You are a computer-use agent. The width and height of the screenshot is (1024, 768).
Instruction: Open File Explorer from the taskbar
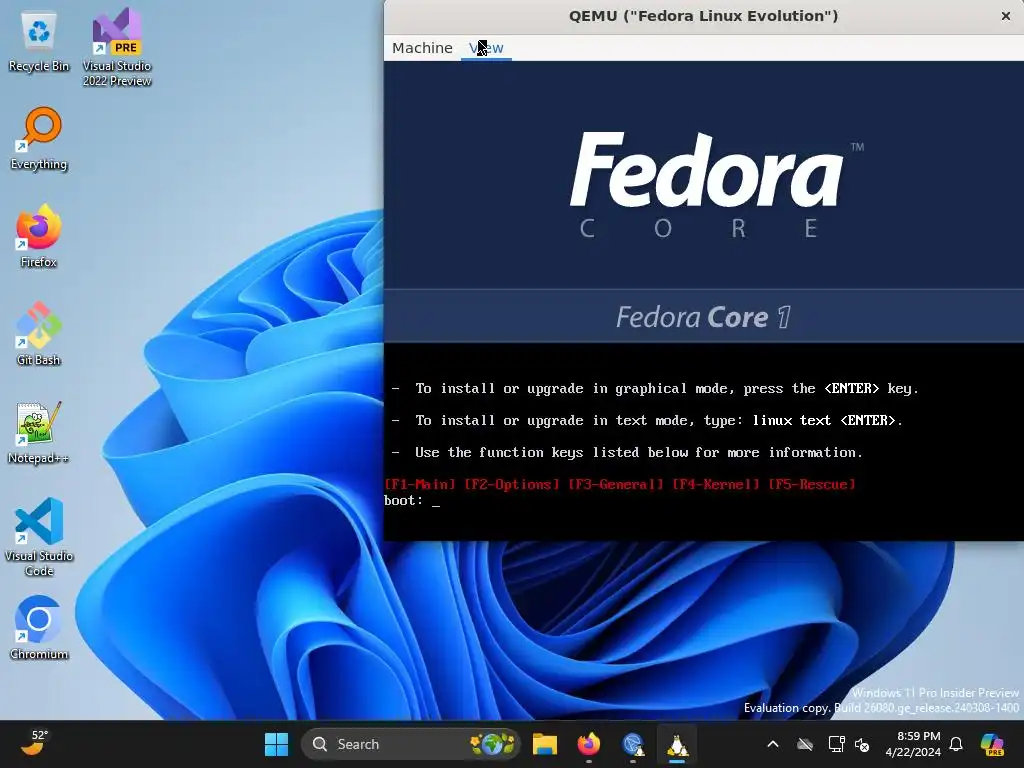pyautogui.click(x=545, y=744)
